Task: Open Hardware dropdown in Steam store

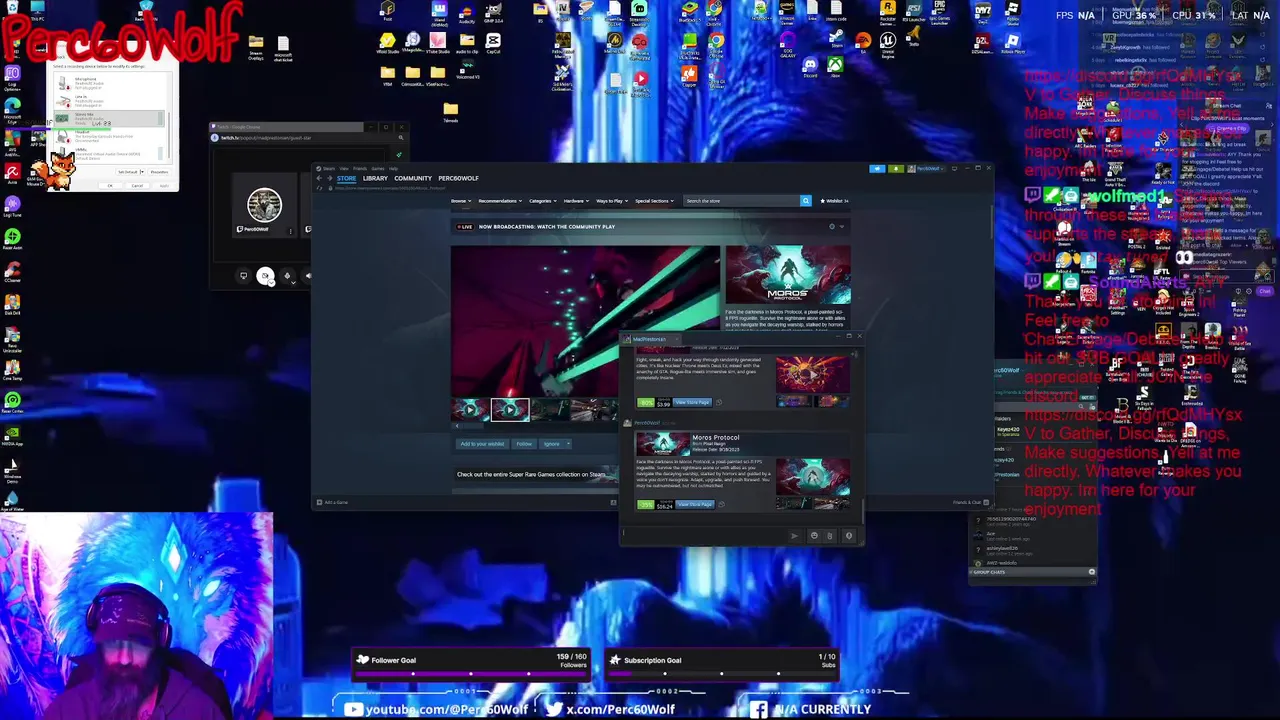Action: [x=574, y=201]
